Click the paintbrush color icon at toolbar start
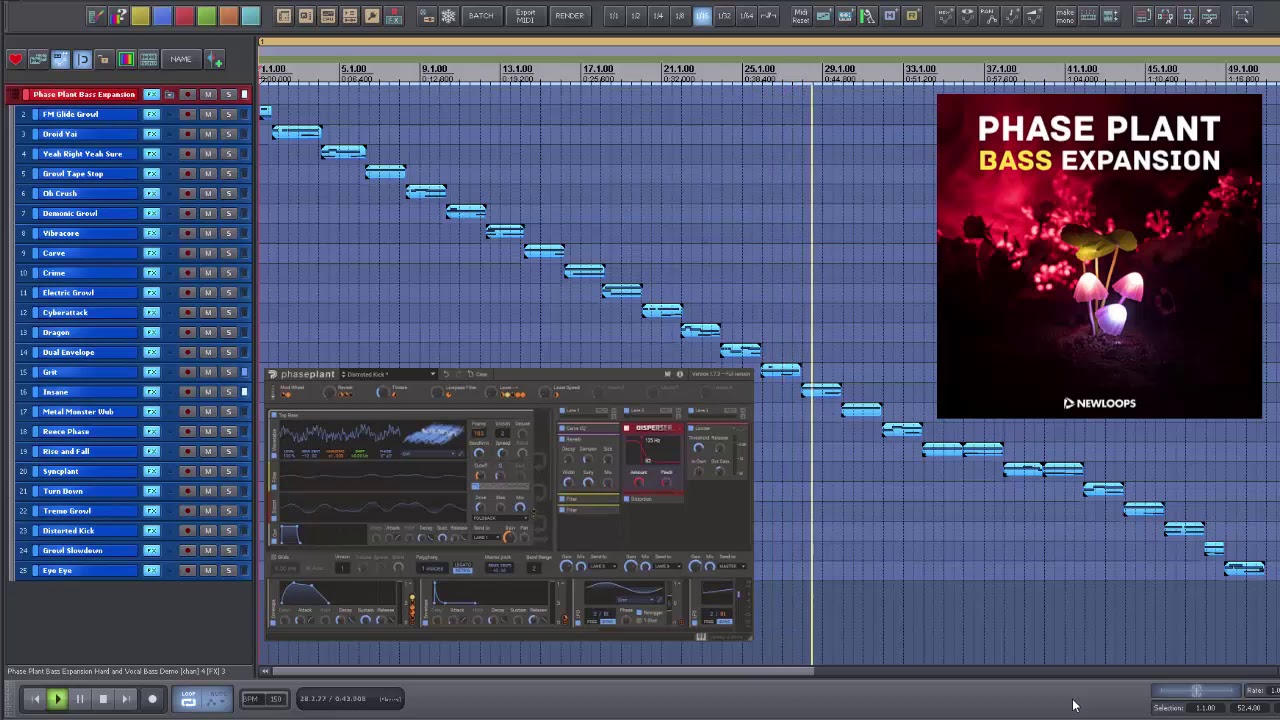 (97, 16)
